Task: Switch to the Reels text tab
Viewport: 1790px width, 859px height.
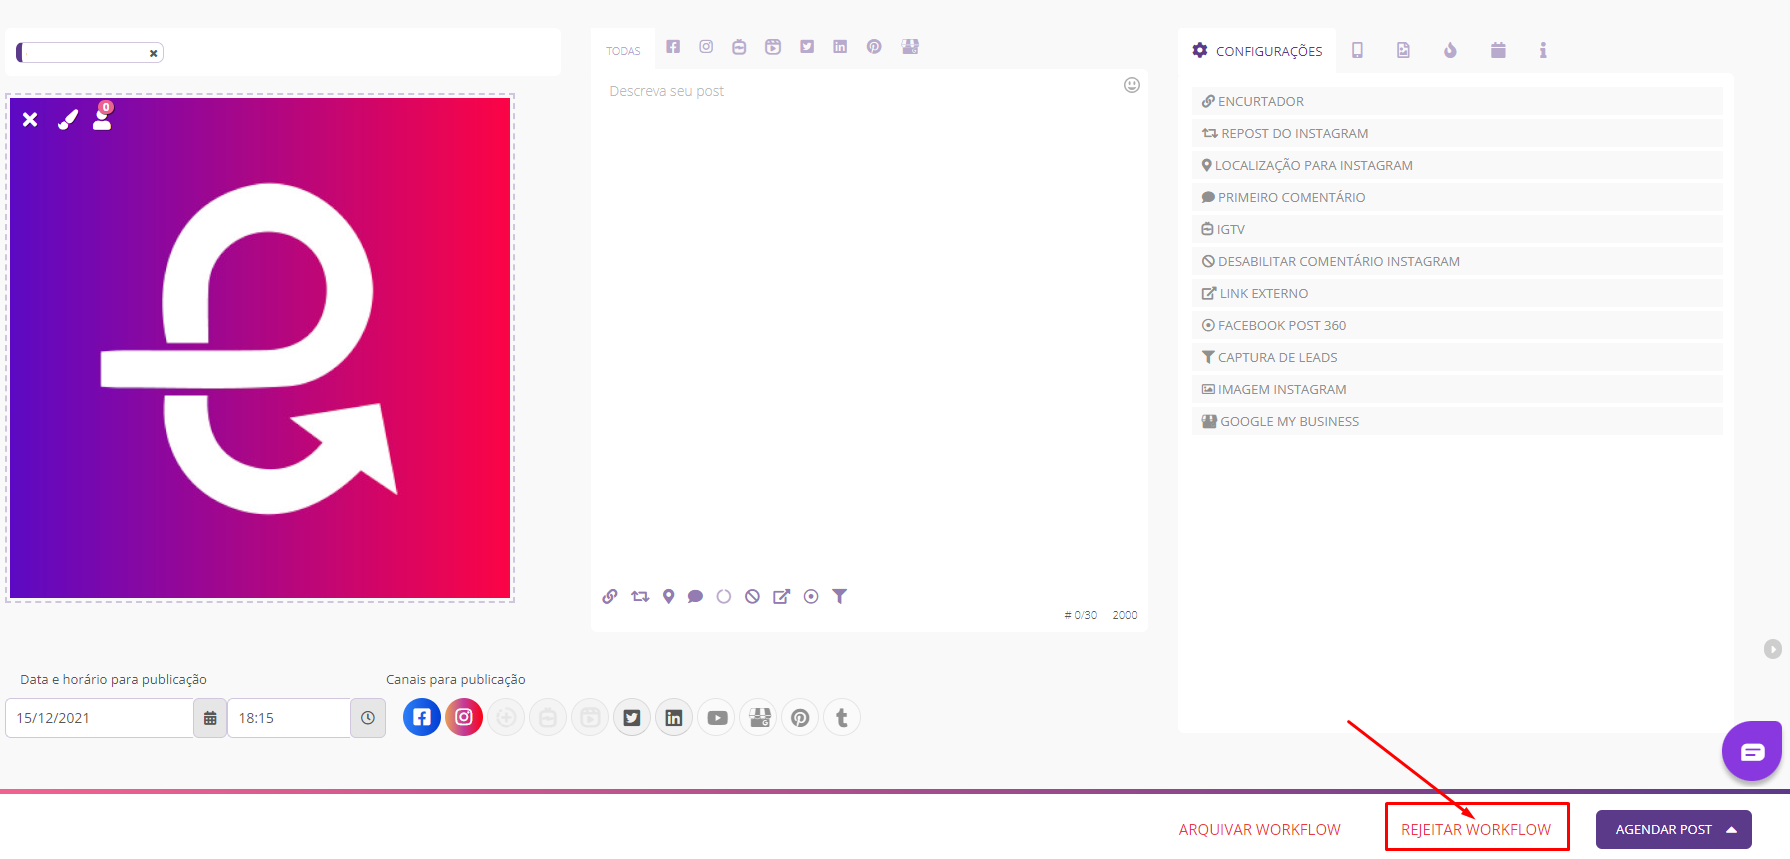Action: coord(773,47)
